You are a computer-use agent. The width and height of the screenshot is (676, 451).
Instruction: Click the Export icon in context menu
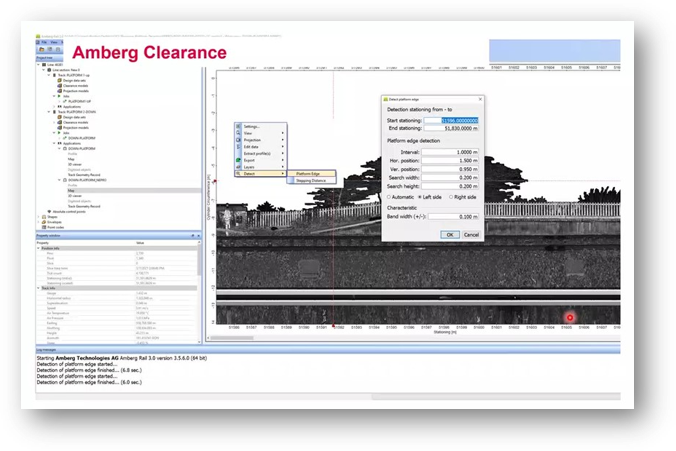(239, 158)
